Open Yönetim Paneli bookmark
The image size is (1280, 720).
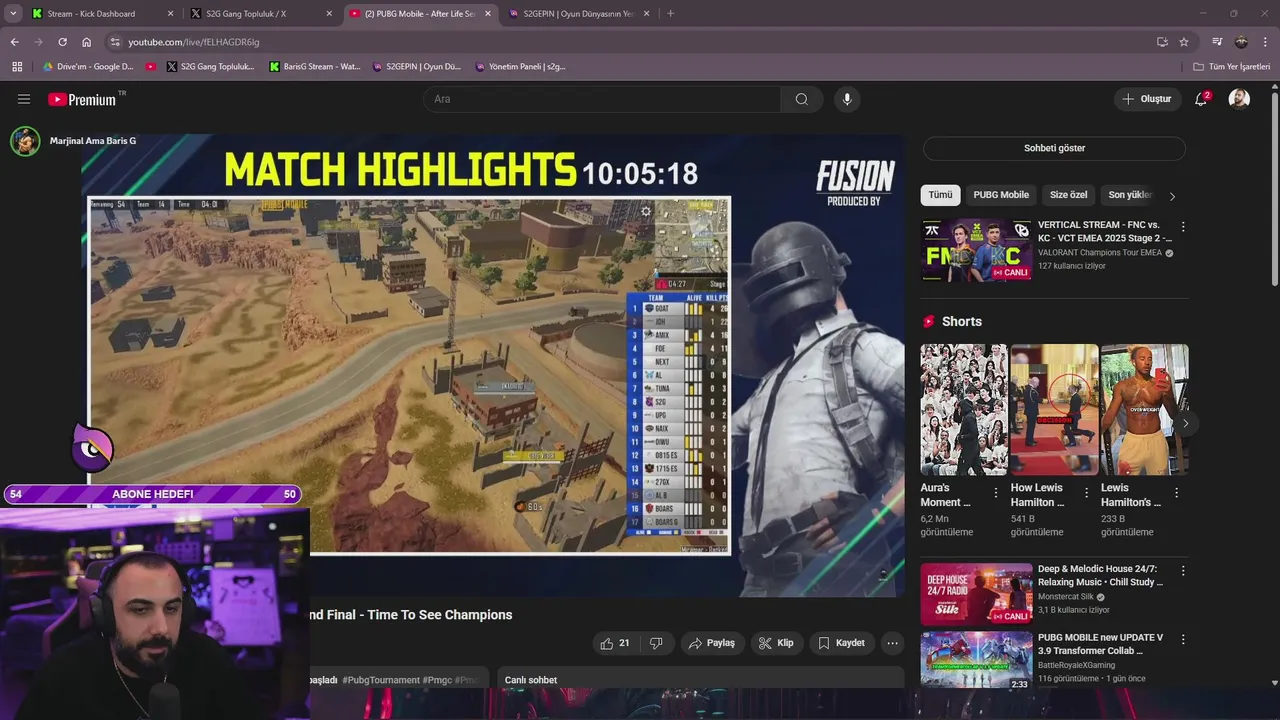(x=519, y=67)
